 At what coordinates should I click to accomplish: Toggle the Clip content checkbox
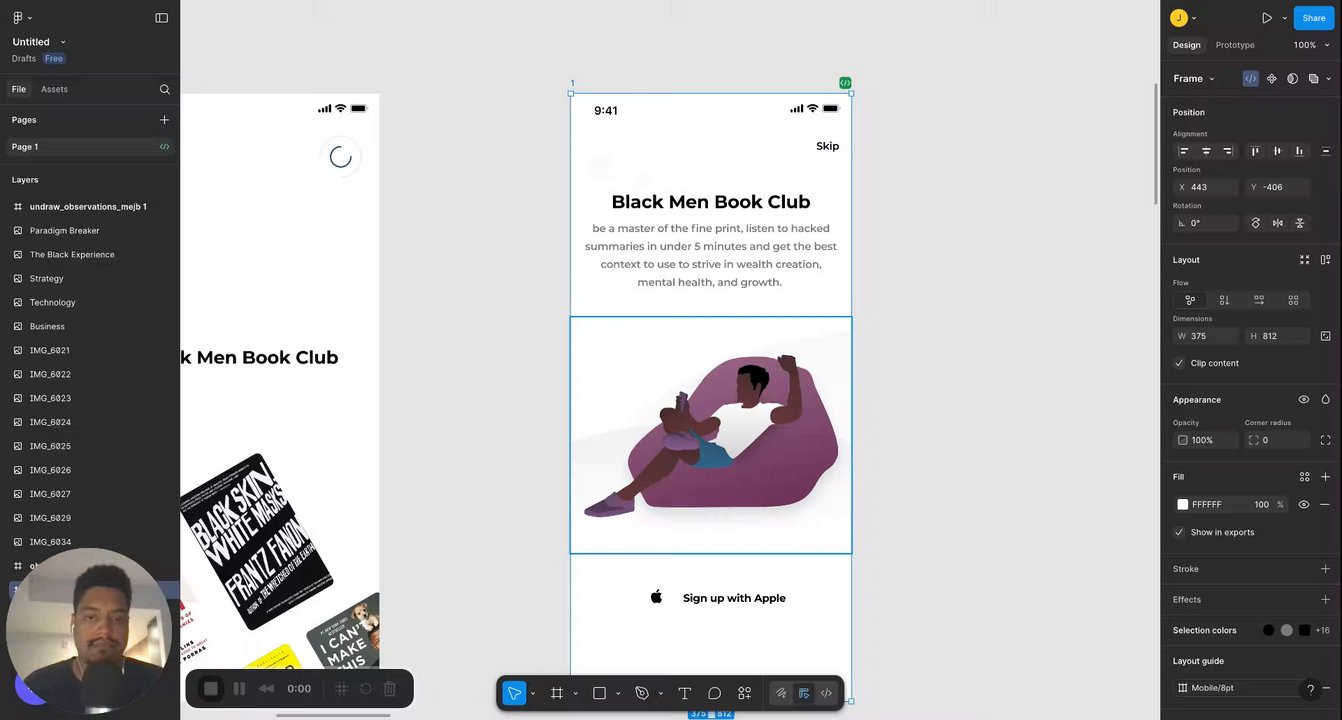(1179, 363)
